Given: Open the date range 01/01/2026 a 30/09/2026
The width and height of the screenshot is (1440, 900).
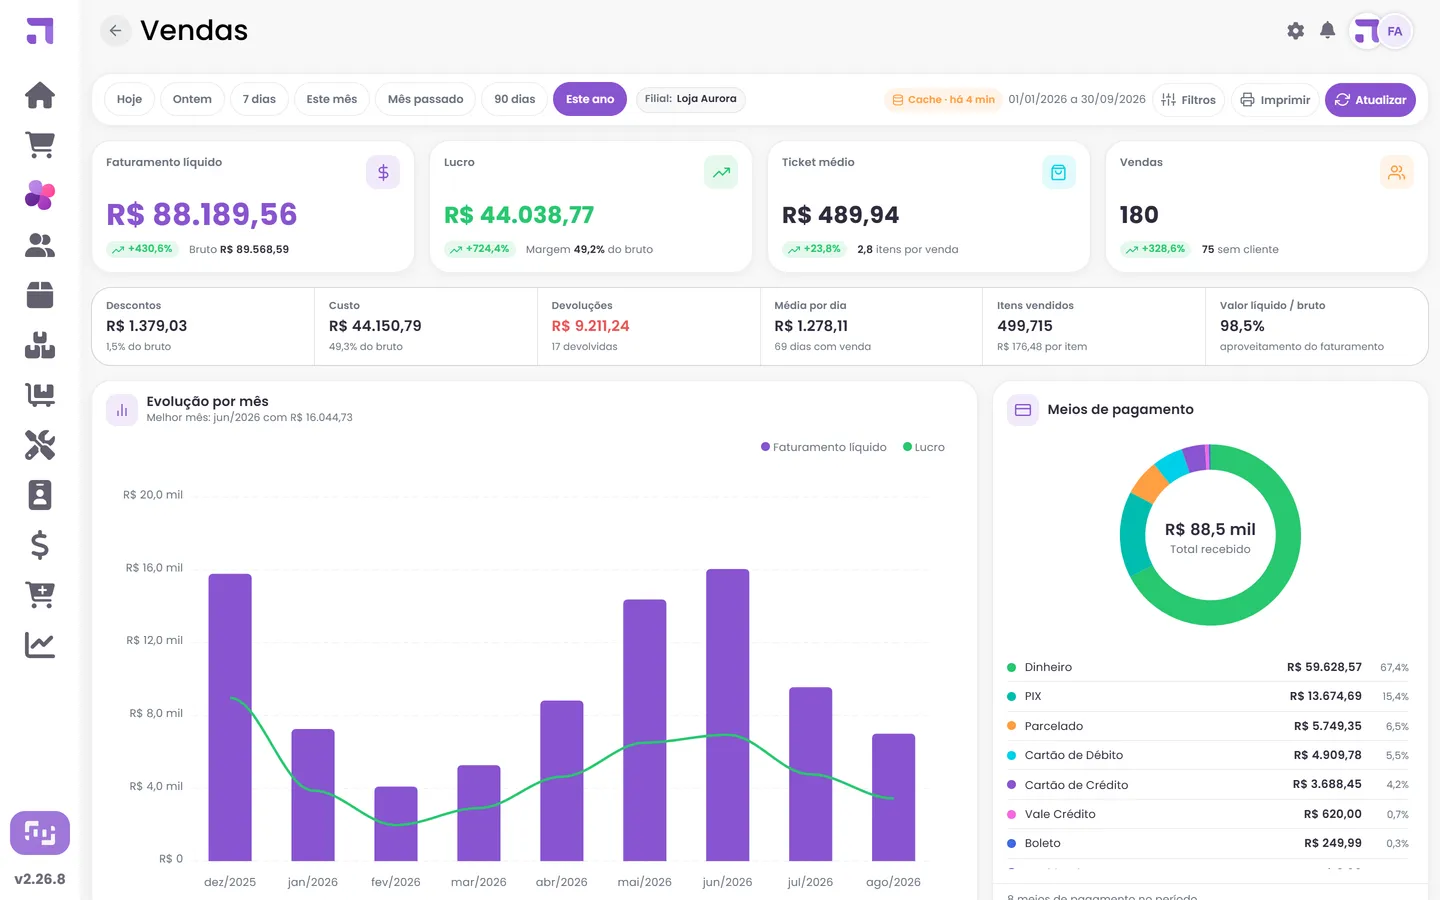Looking at the screenshot, I should tap(1077, 100).
